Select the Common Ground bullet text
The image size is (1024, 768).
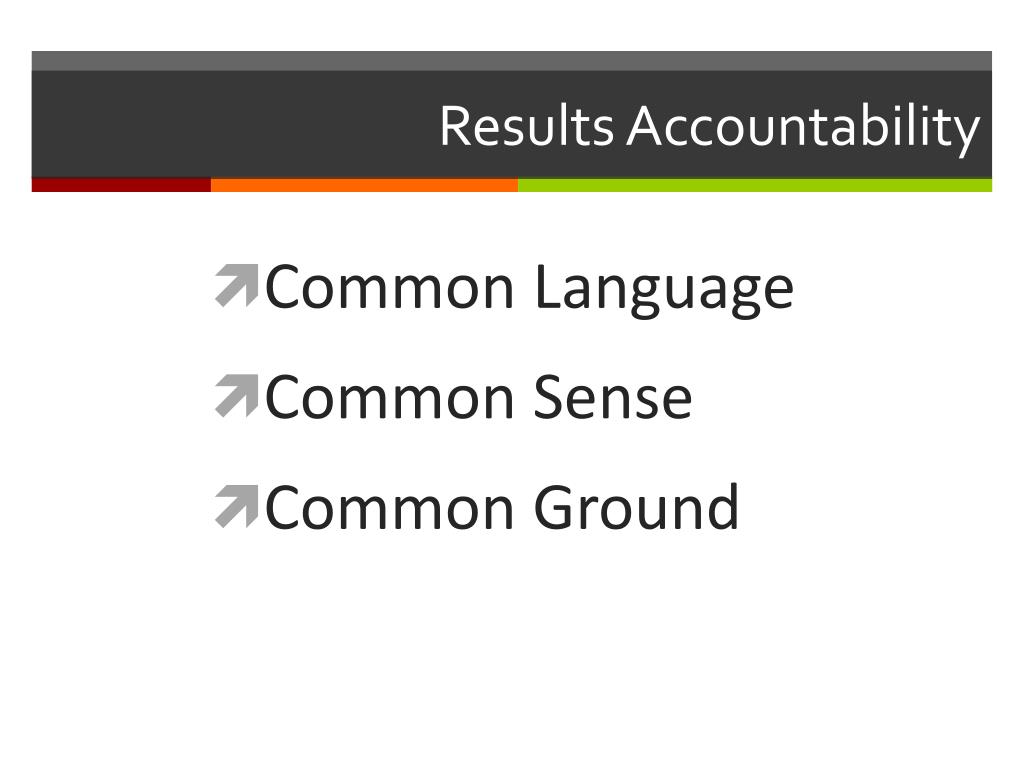[502, 507]
